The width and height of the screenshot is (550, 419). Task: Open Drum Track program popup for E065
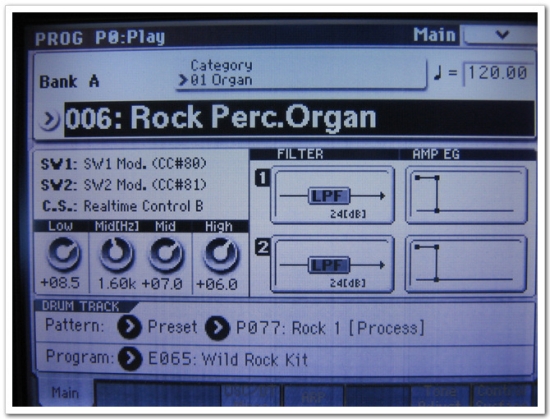coord(130,358)
